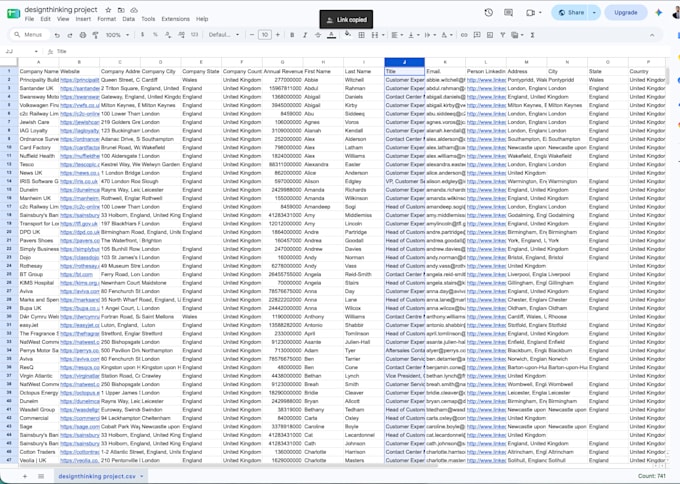Image resolution: width=680 pixels, height=484 pixels.
Task: Open the functions sigma menu
Action: (532, 35)
